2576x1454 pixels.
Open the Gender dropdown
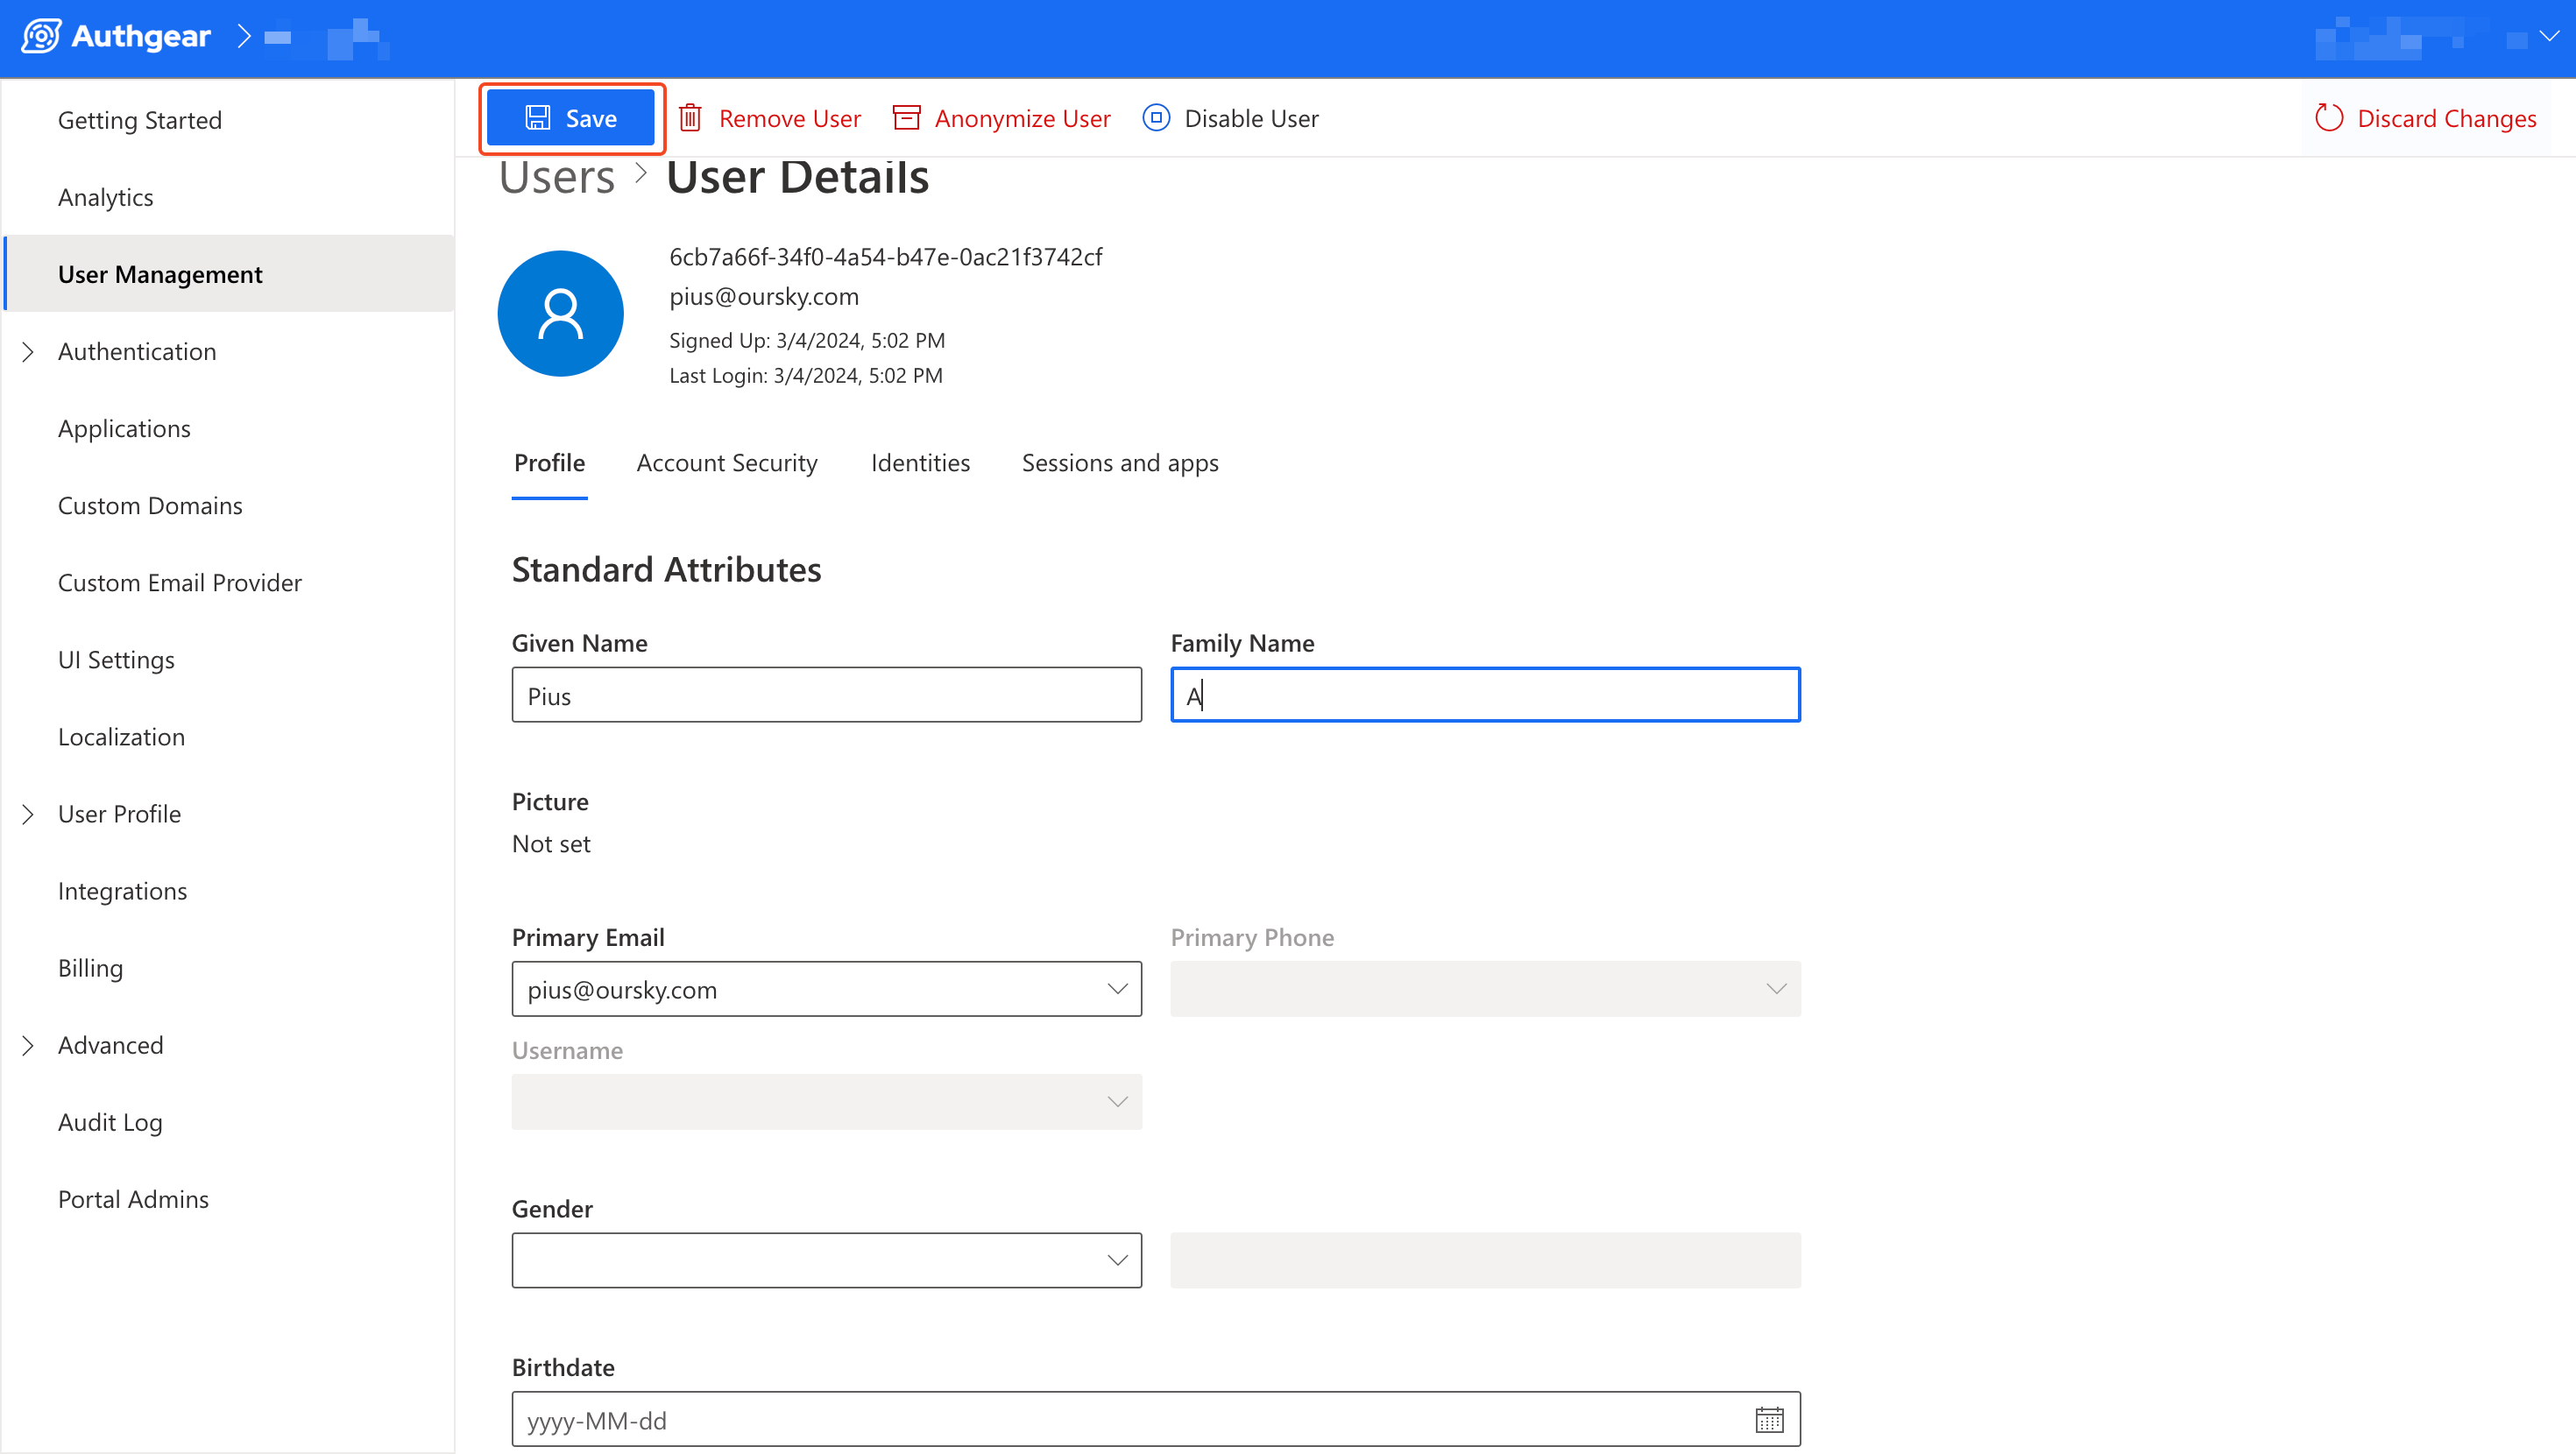(x=1117, y=1260)
